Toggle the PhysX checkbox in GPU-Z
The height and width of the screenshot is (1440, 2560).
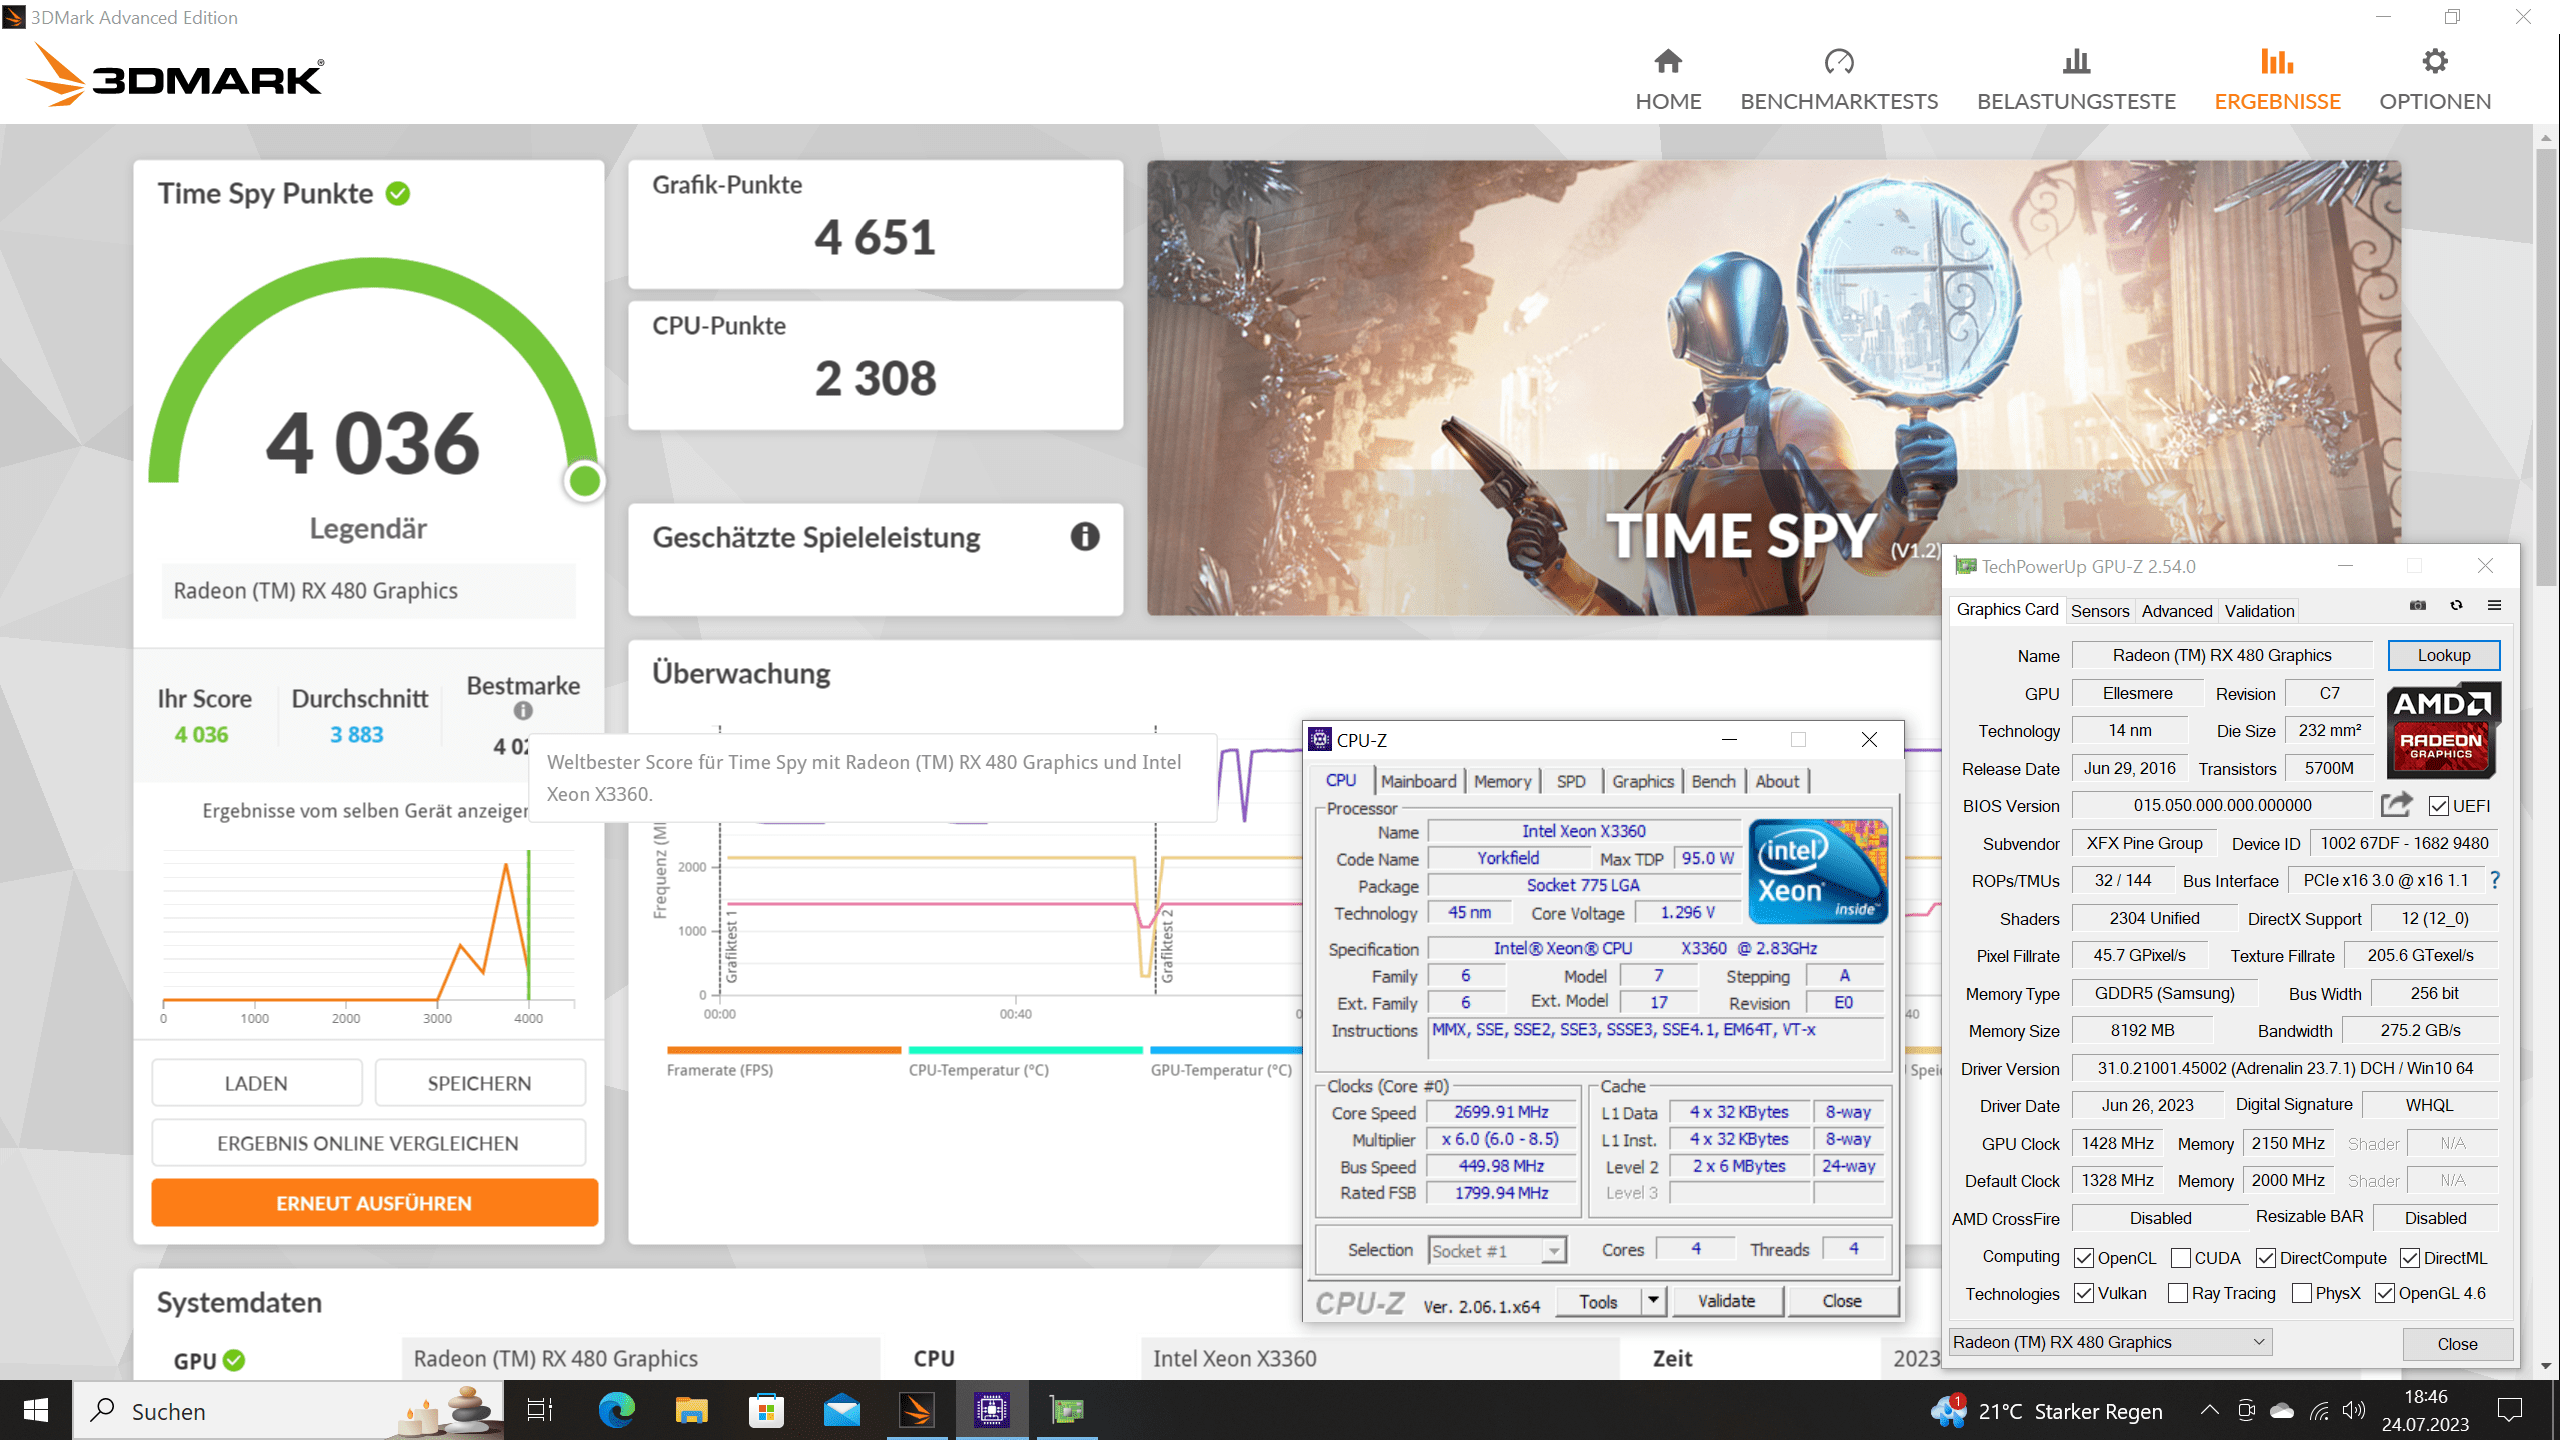click(x=2301, y=1293)
